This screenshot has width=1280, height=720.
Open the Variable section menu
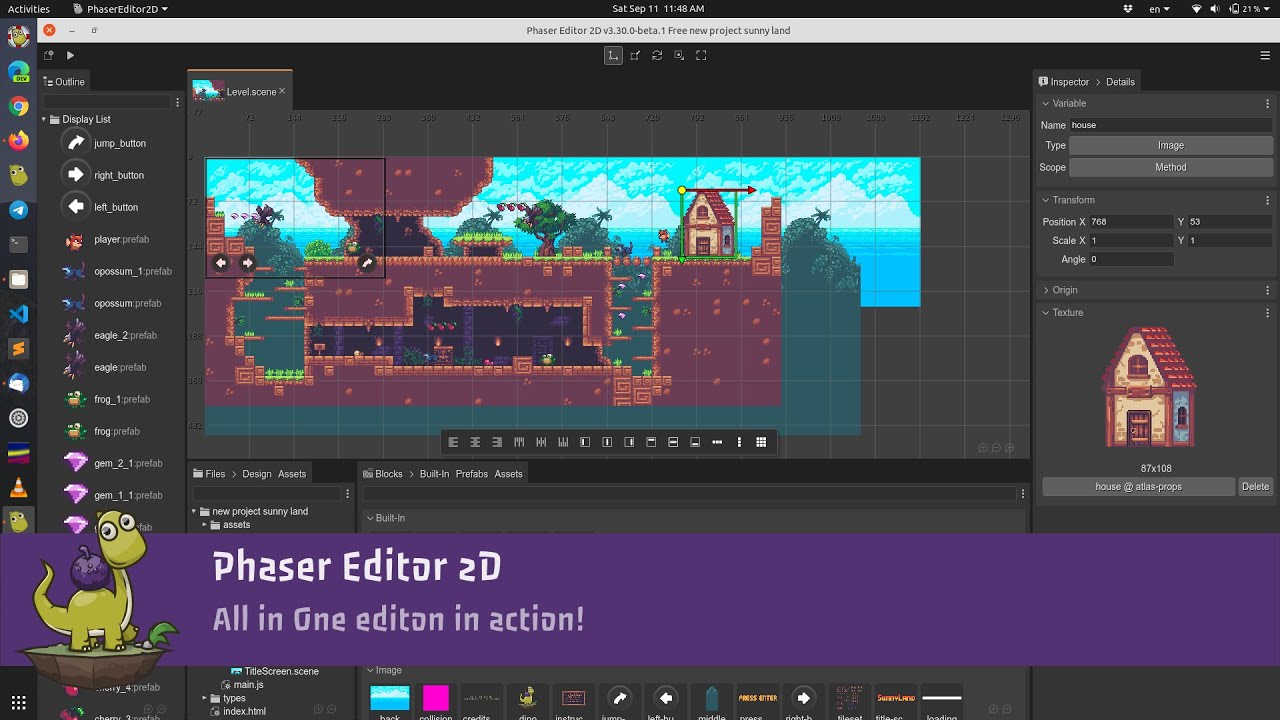point(1268,103)
